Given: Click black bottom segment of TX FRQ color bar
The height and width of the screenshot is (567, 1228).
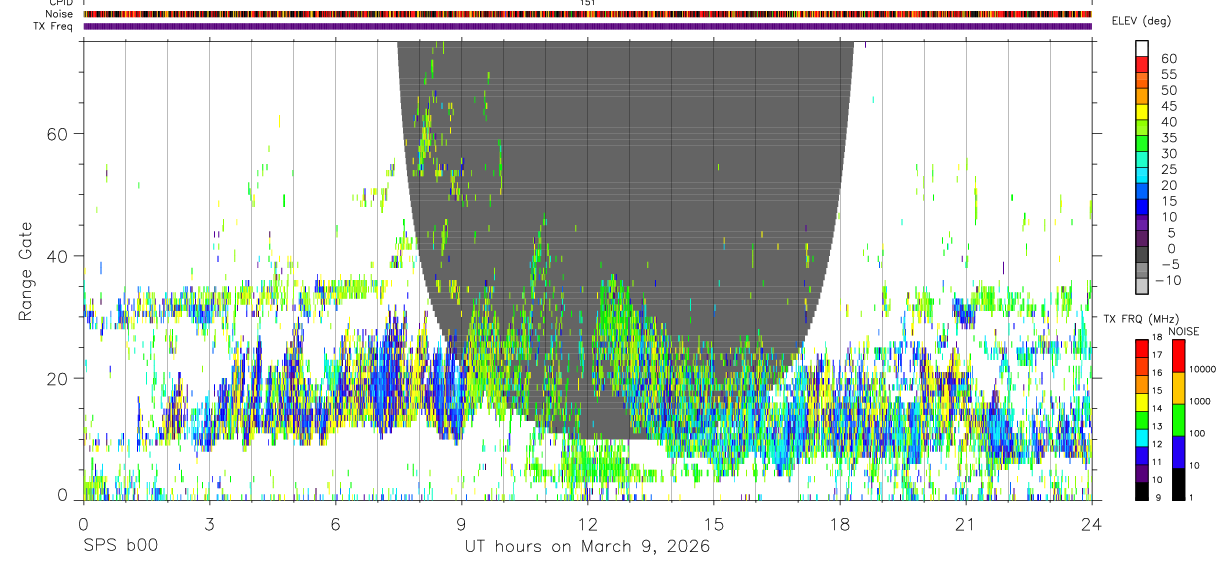Looking at the screenshot, I should [x=1142, y=491].
